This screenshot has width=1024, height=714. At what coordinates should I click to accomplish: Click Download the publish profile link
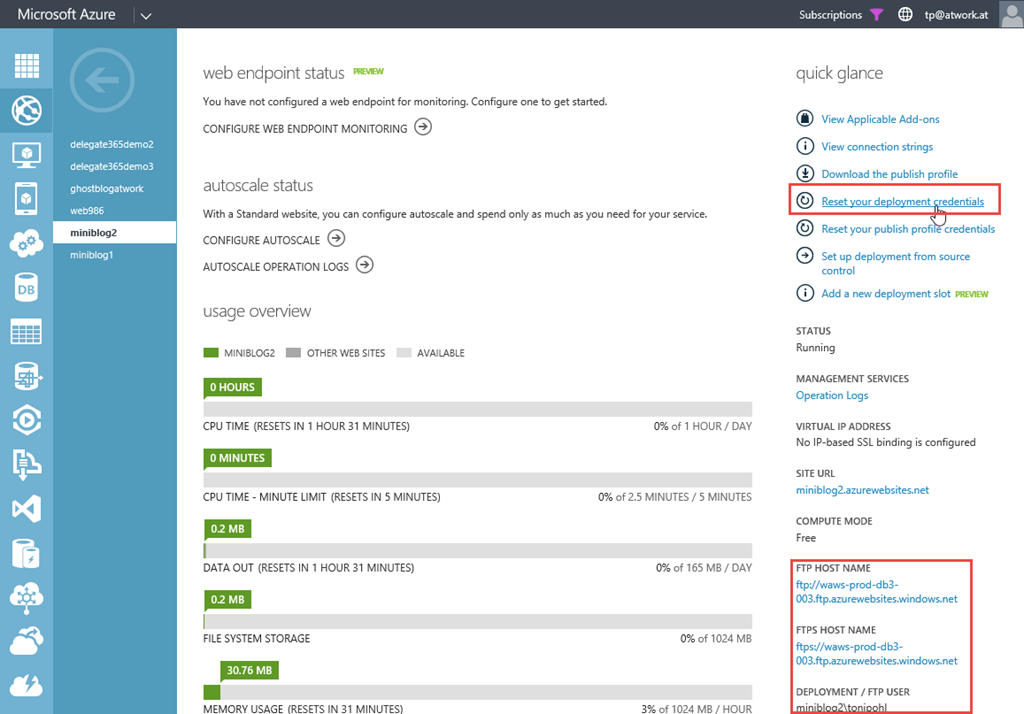coord(889,174)
